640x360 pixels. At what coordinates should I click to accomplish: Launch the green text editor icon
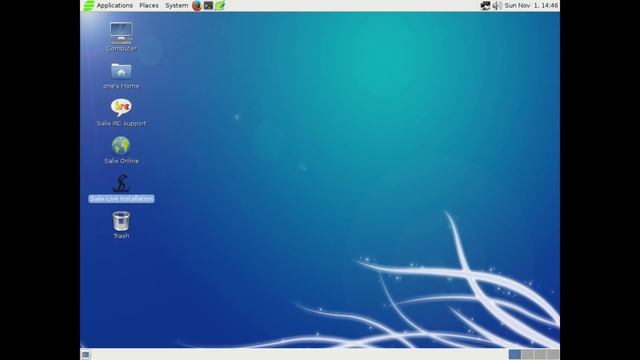click(220, 6)
